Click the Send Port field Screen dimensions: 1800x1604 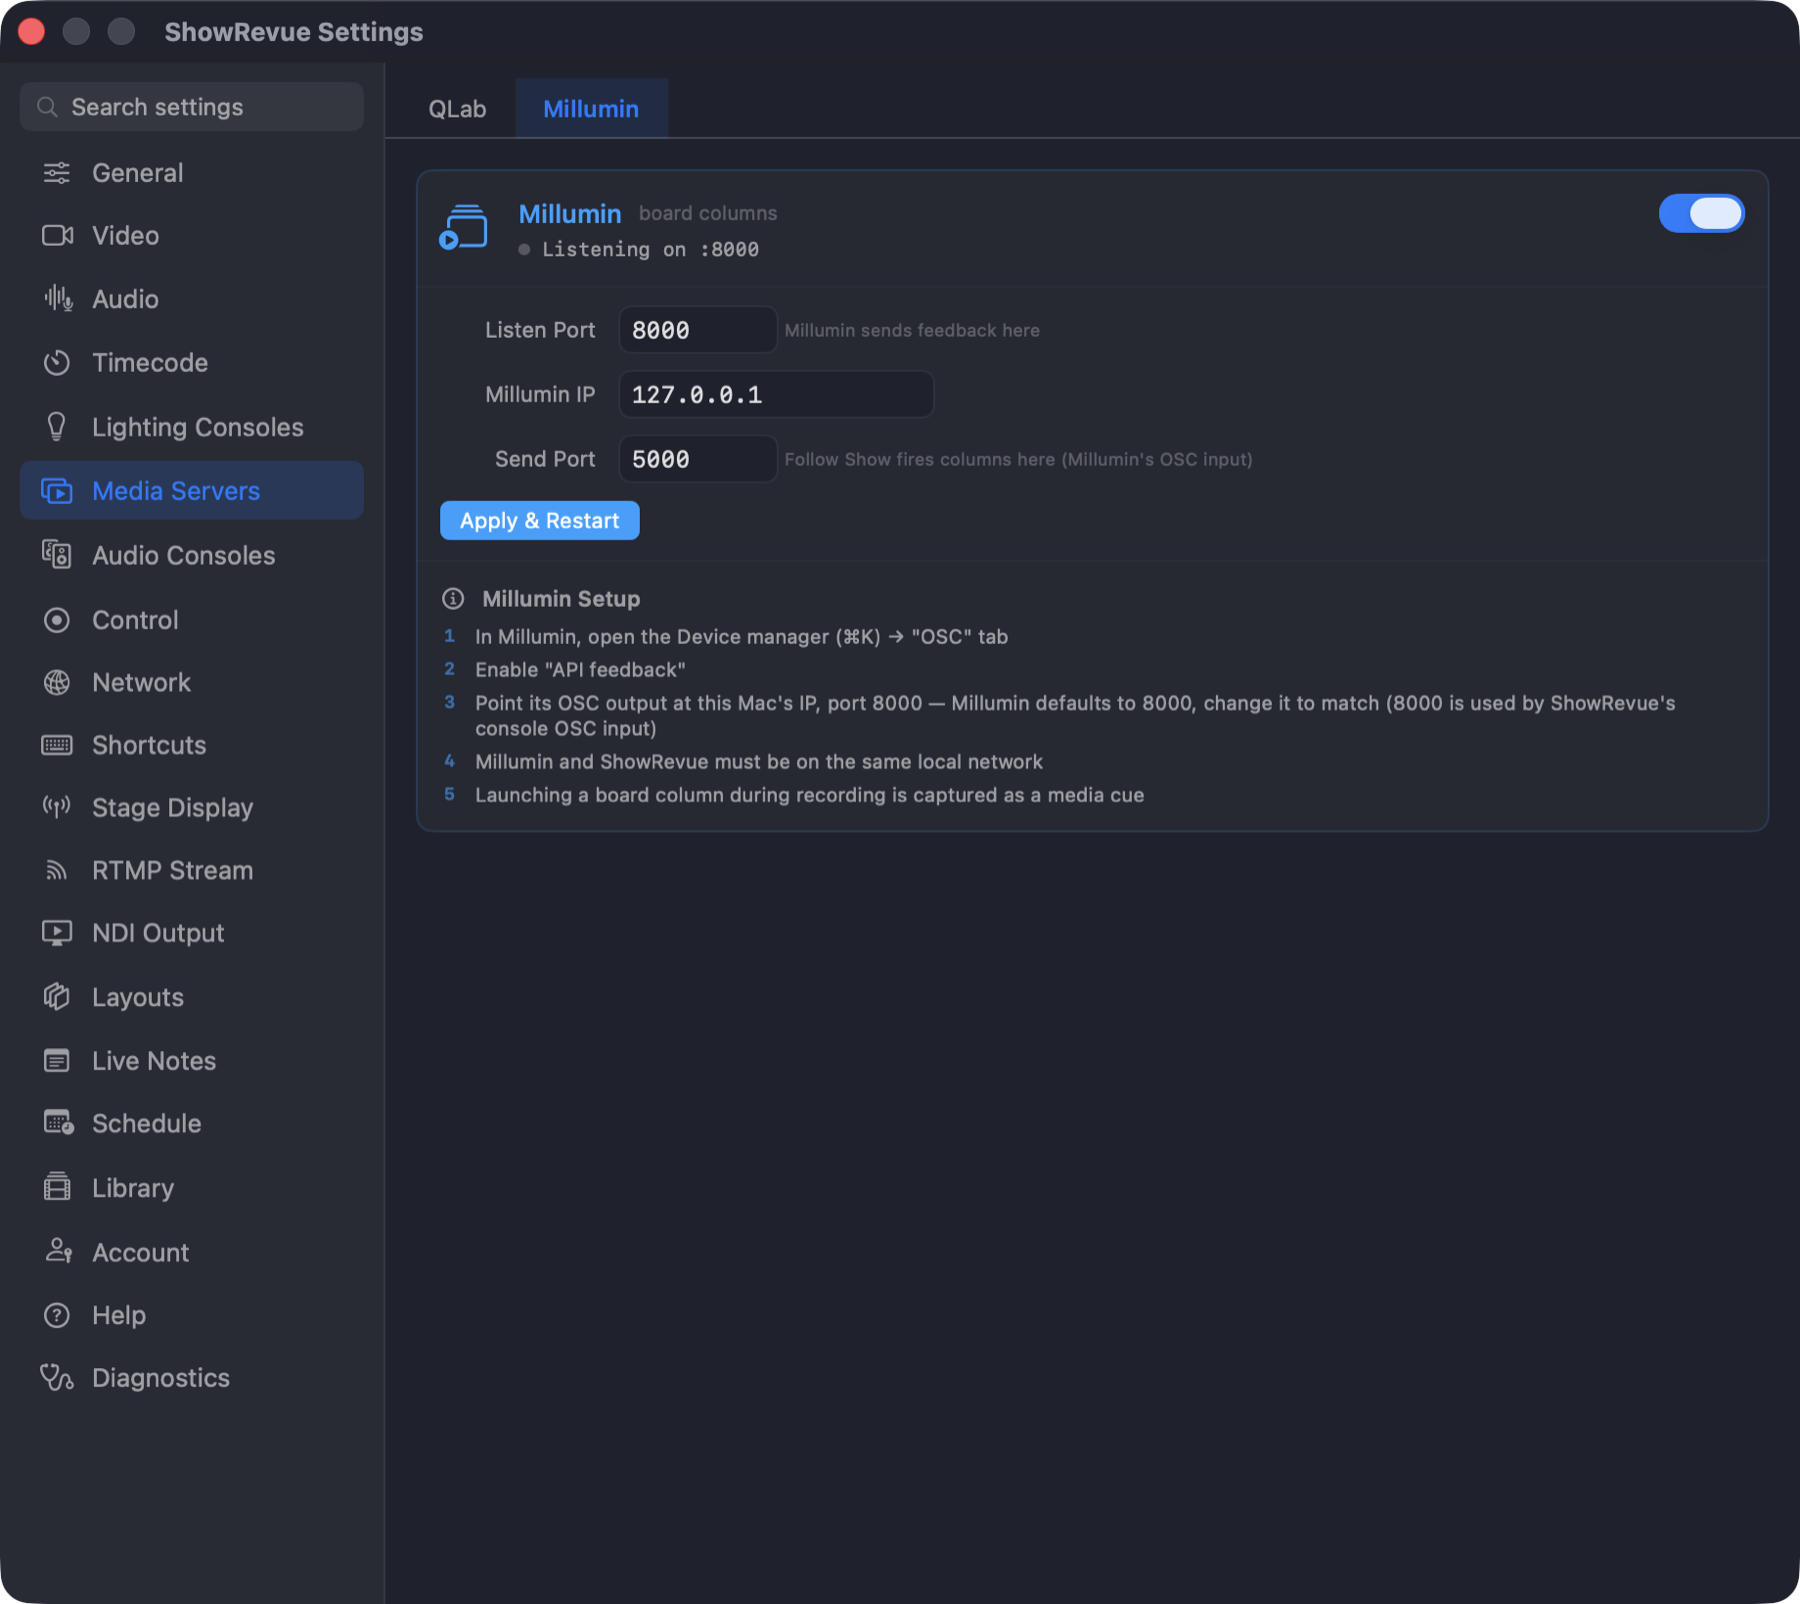point(697,459)
